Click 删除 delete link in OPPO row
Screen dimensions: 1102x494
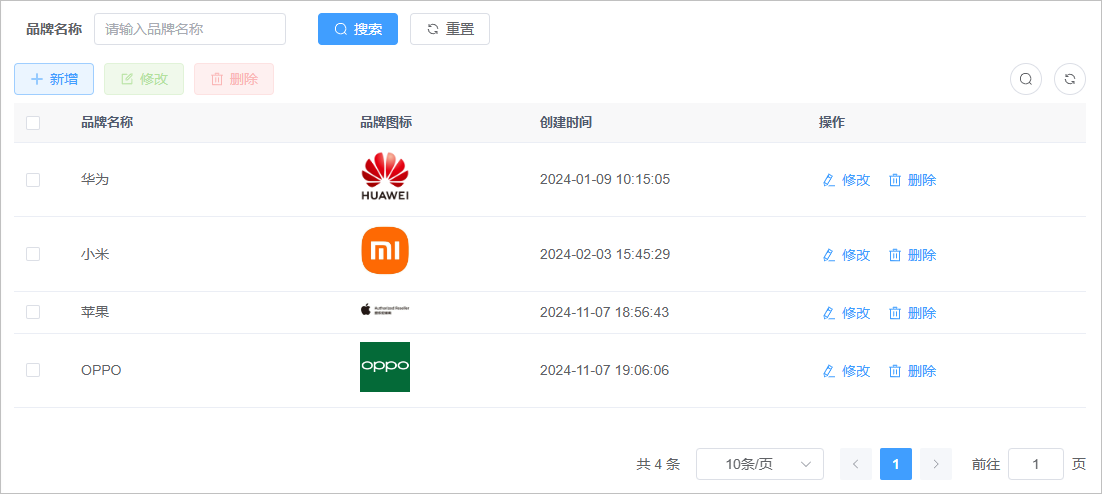click(913, 371)
